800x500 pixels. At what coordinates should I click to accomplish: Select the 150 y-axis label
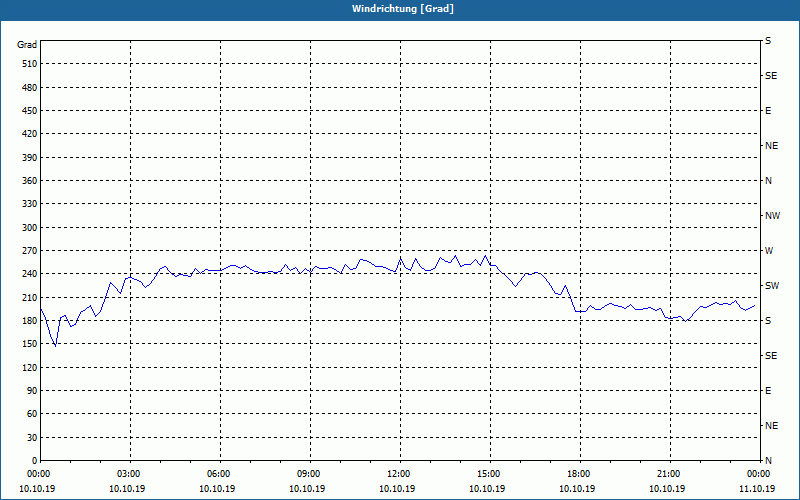30,343
